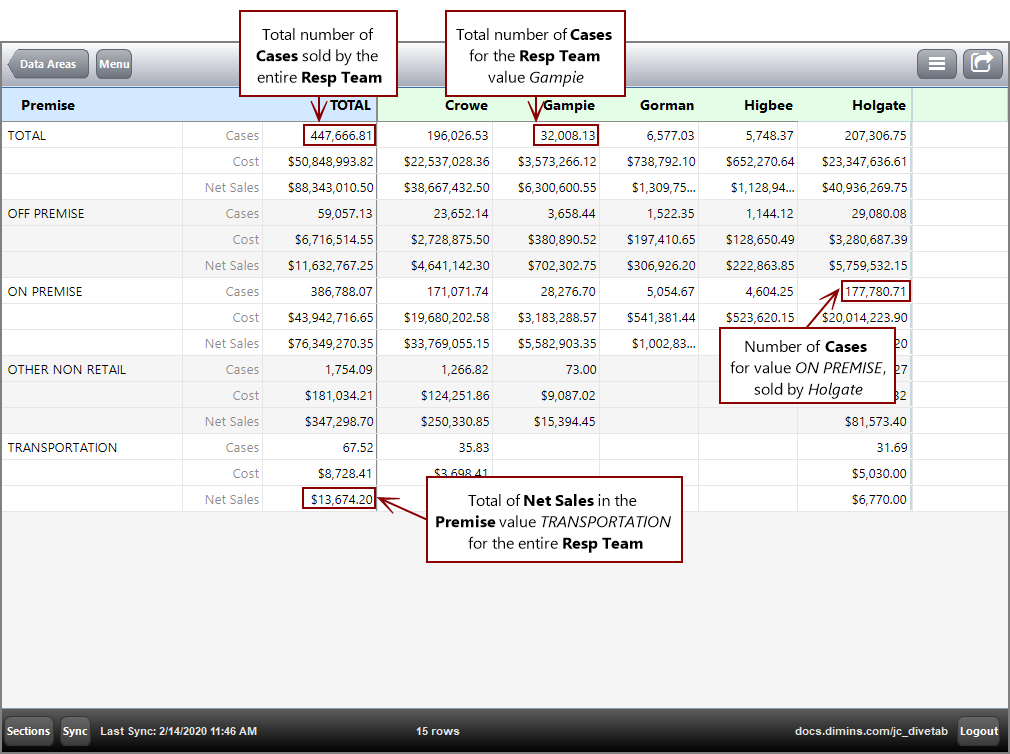Sync the data area
Screen dimensions: 1010x754
[74, 731]
